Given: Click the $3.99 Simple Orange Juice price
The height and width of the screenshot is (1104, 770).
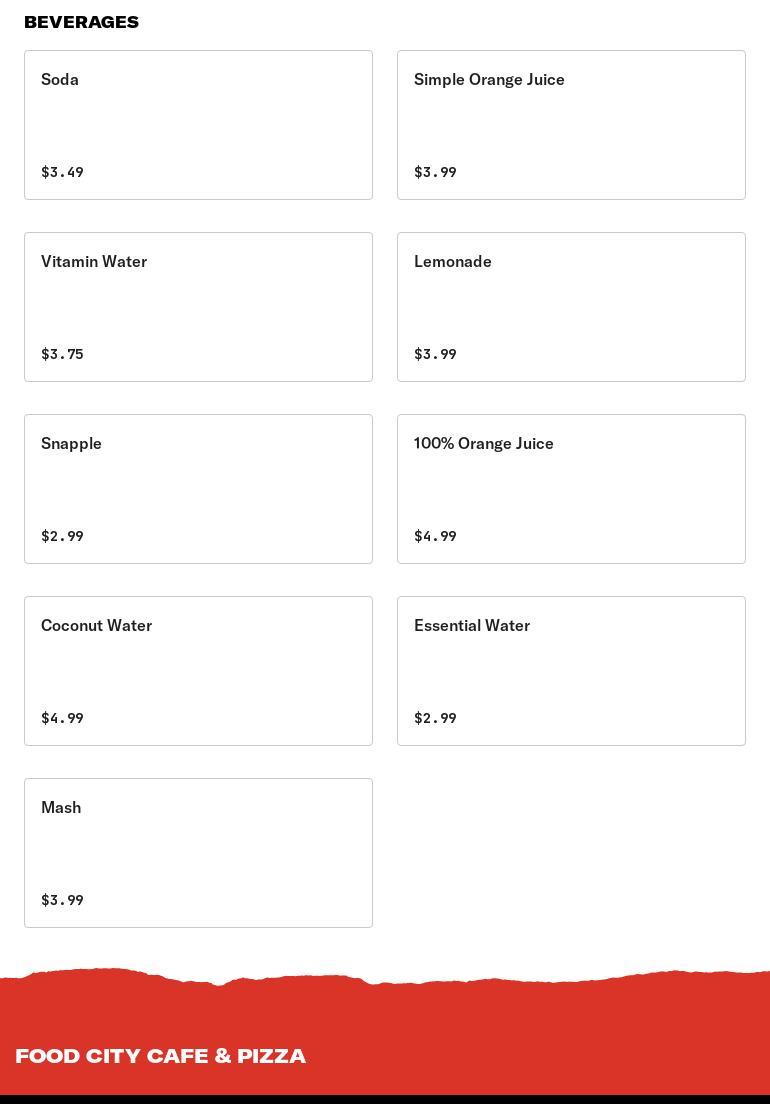Looking at the screenshot, I should point(435,172).
